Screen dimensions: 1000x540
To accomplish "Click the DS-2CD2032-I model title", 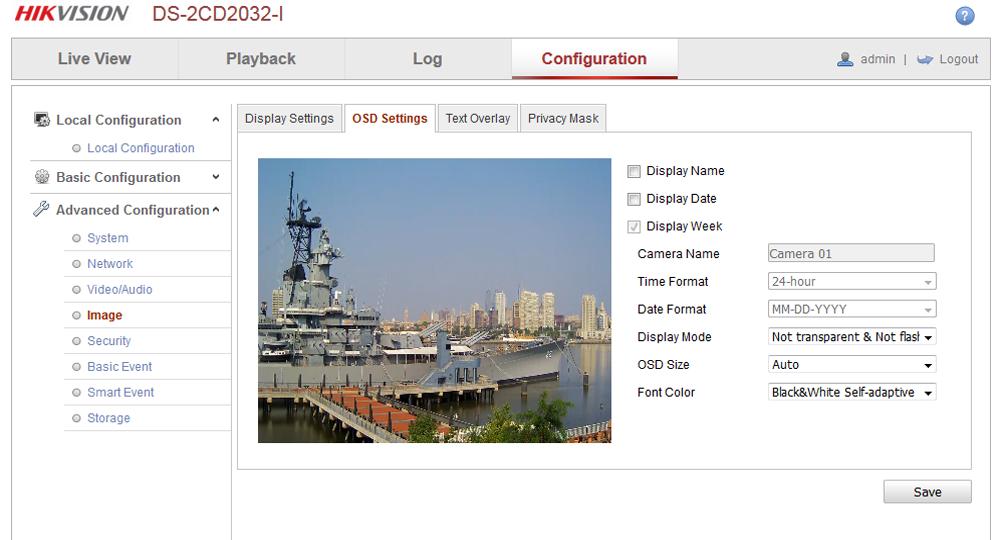I will pos(217,14).
